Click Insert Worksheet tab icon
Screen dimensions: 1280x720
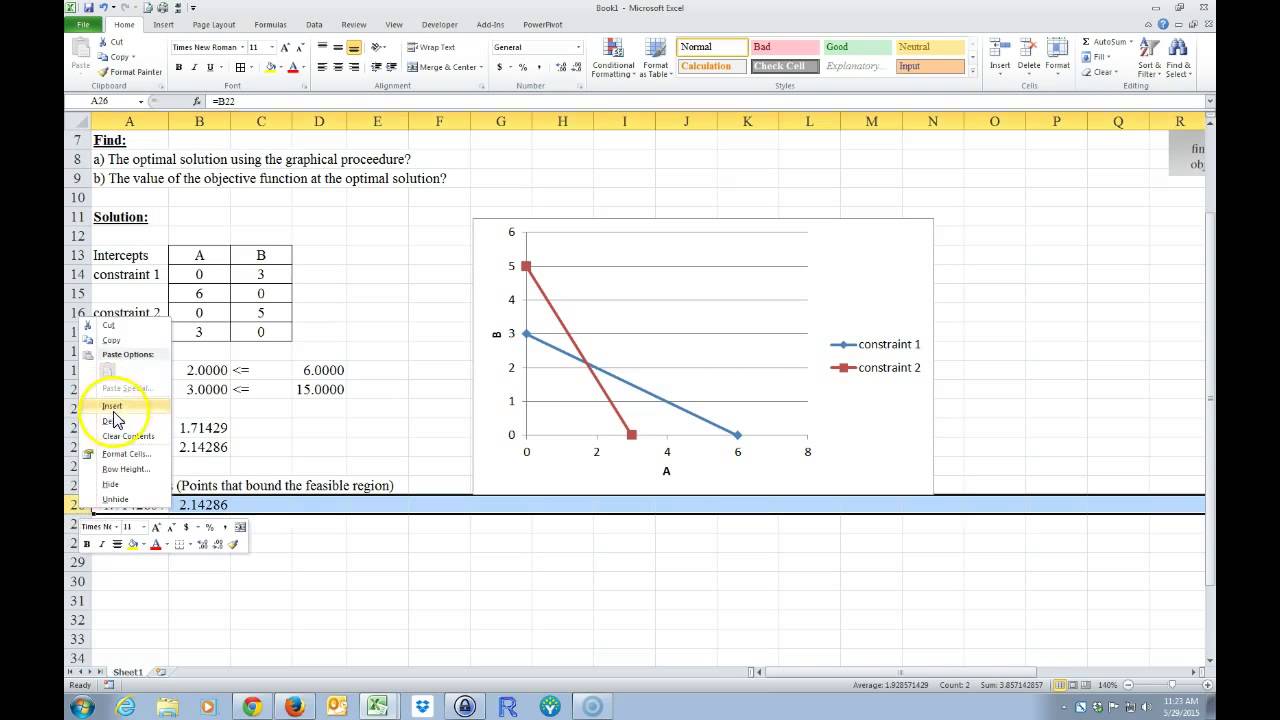pyautogui.click(x=160, y=672)
